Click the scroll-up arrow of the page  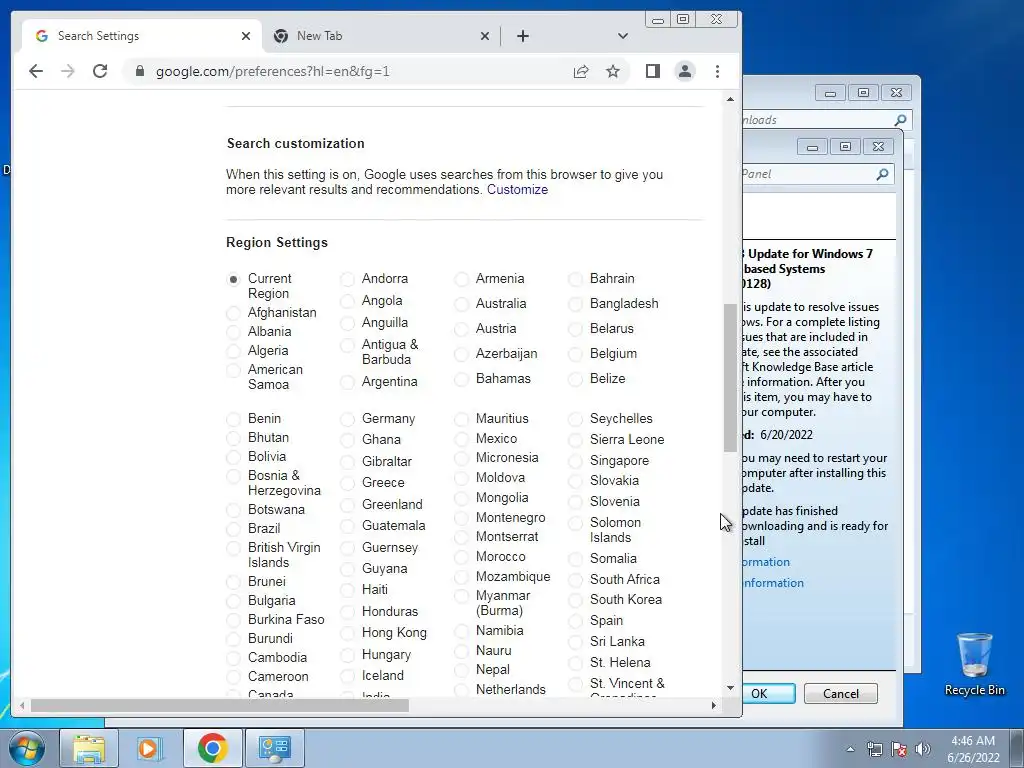(730, 99)
